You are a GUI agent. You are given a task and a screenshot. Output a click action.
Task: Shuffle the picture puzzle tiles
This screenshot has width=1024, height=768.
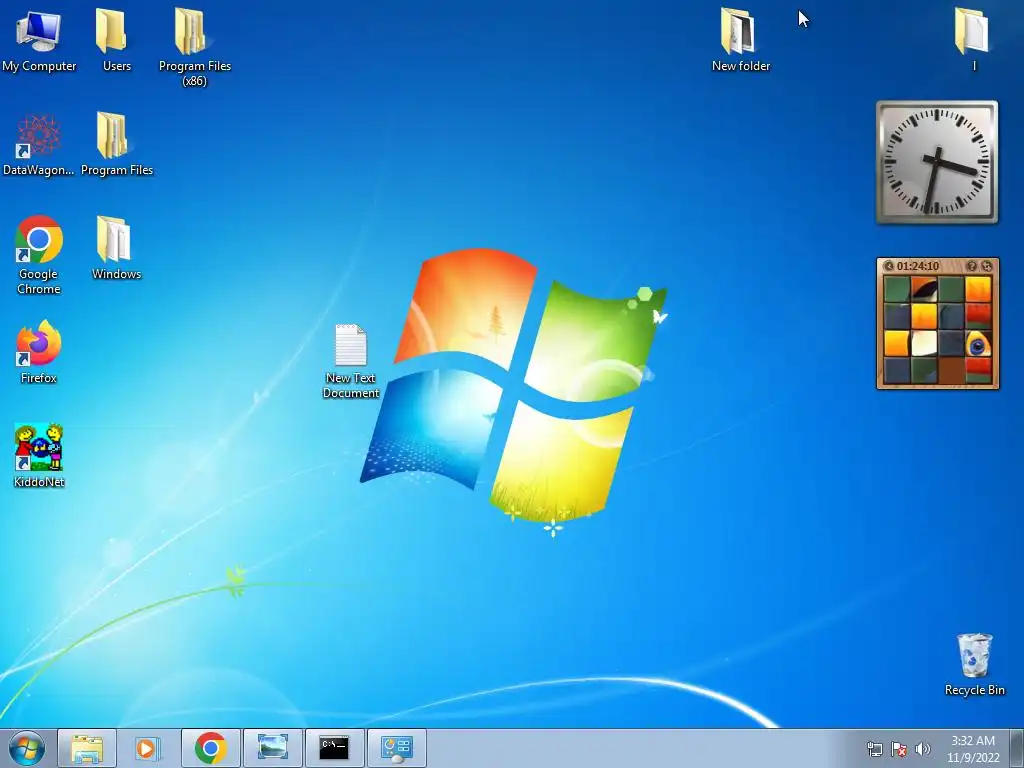987,266
